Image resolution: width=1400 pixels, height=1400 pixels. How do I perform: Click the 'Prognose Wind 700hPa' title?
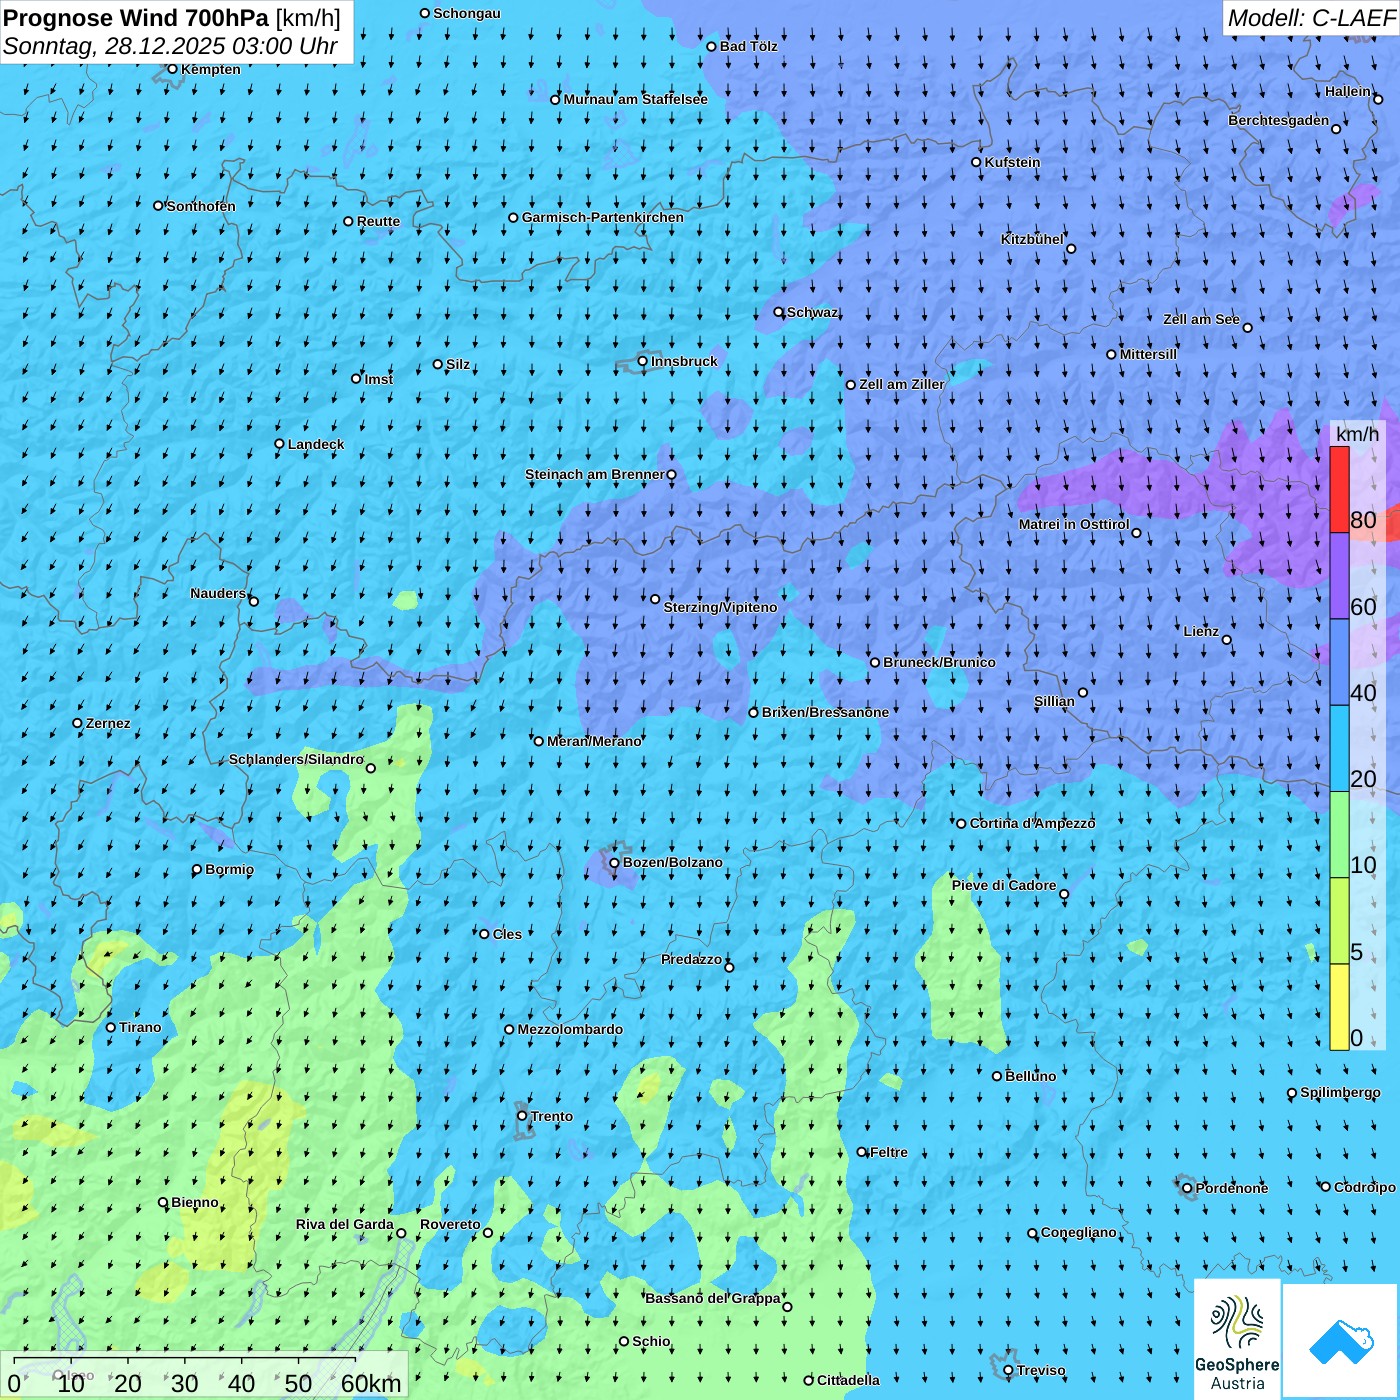[137, 18]
